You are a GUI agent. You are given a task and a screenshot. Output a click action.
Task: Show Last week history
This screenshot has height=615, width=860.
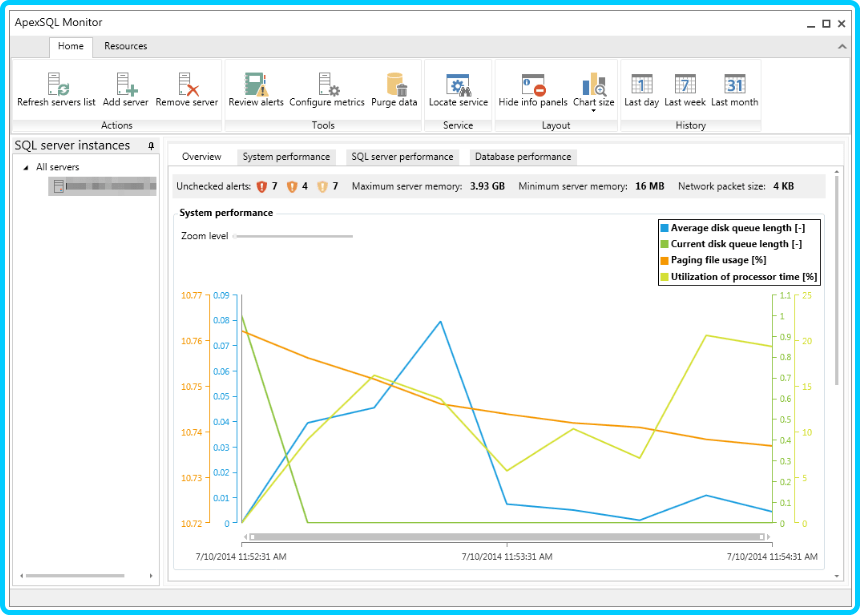(x=684, y=91)
